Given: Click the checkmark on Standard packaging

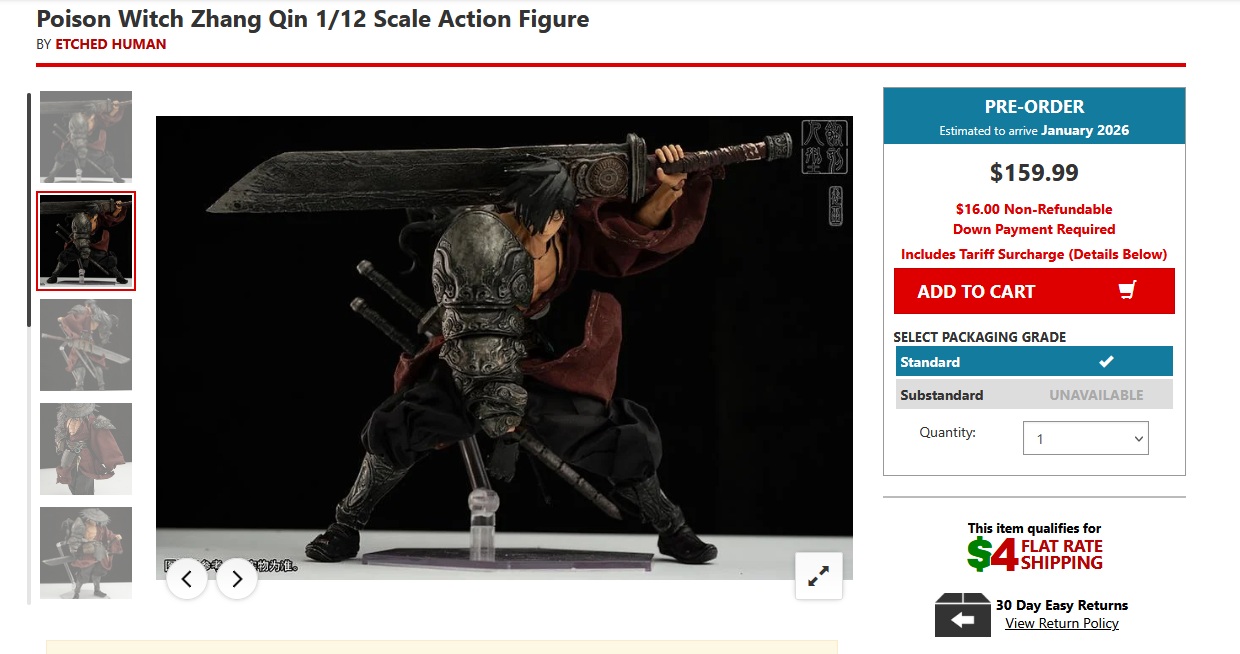Looking at the screenshot, I should 1106,362.
